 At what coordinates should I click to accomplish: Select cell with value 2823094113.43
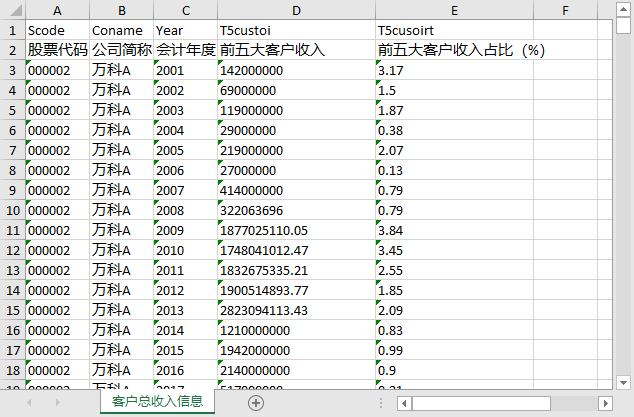pos(296,310)
